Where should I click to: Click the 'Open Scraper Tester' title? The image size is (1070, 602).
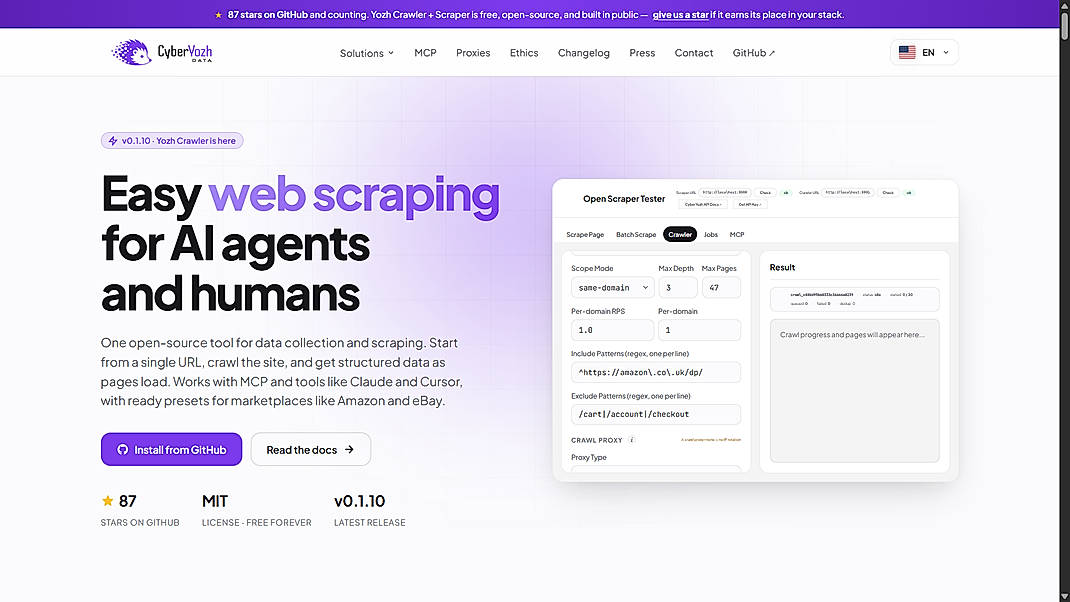[x=624, y=199]
